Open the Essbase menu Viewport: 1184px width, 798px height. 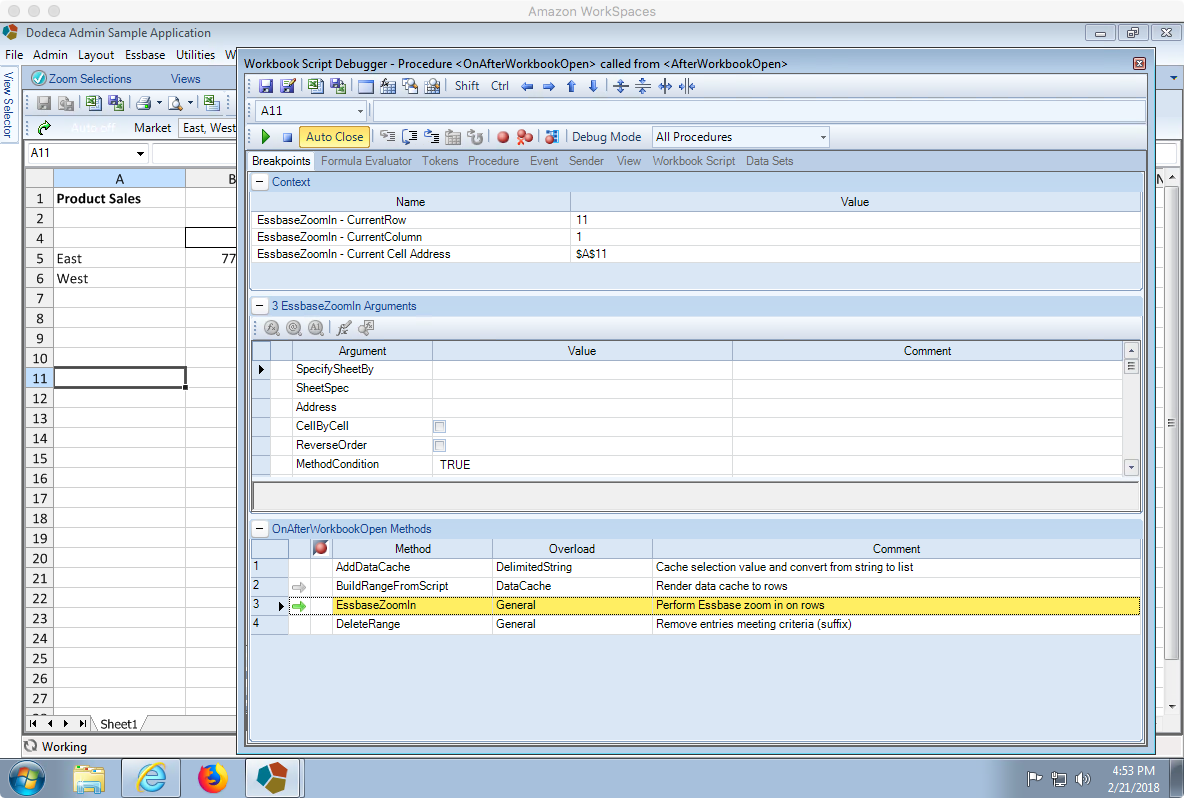pyautogui.click(x=145, y=54)
